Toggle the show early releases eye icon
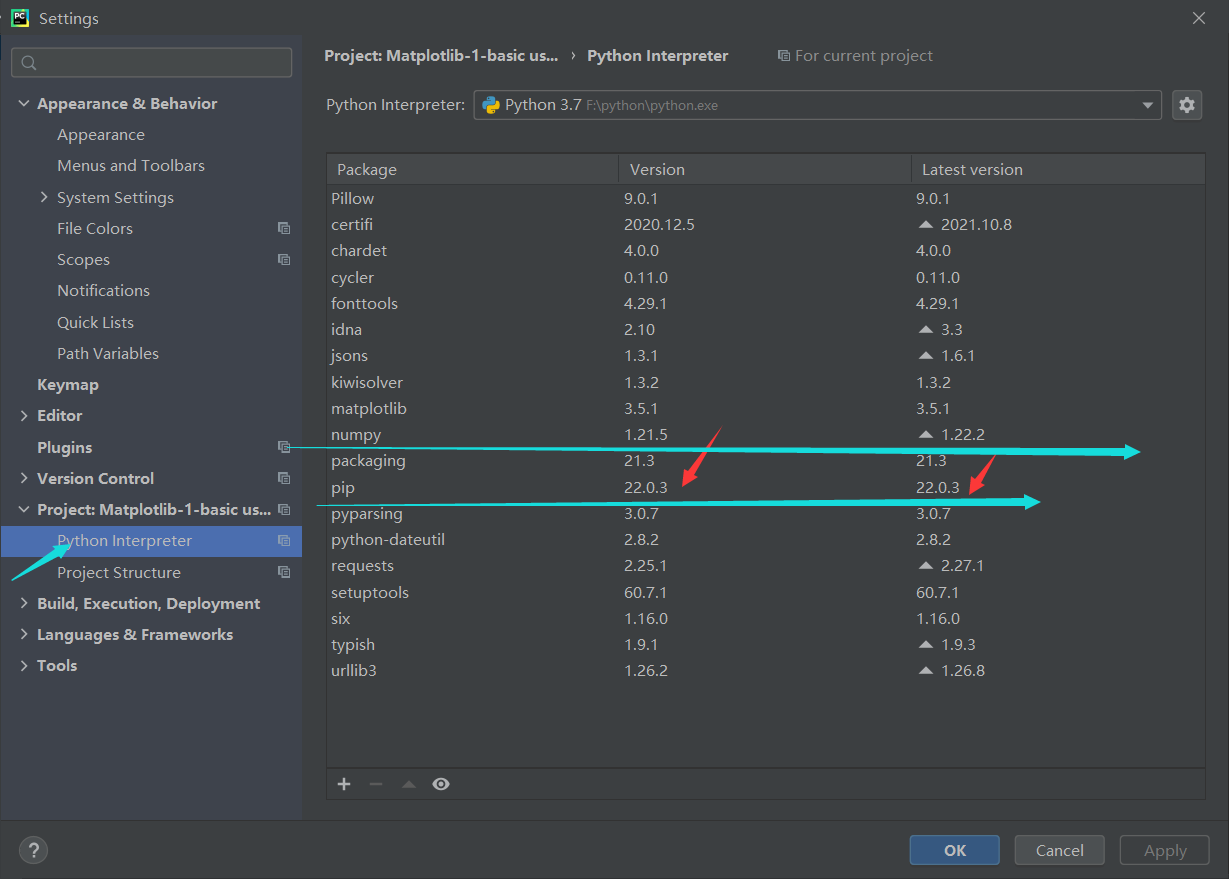The image size is (1229, 879). click(x=441, y=784)
